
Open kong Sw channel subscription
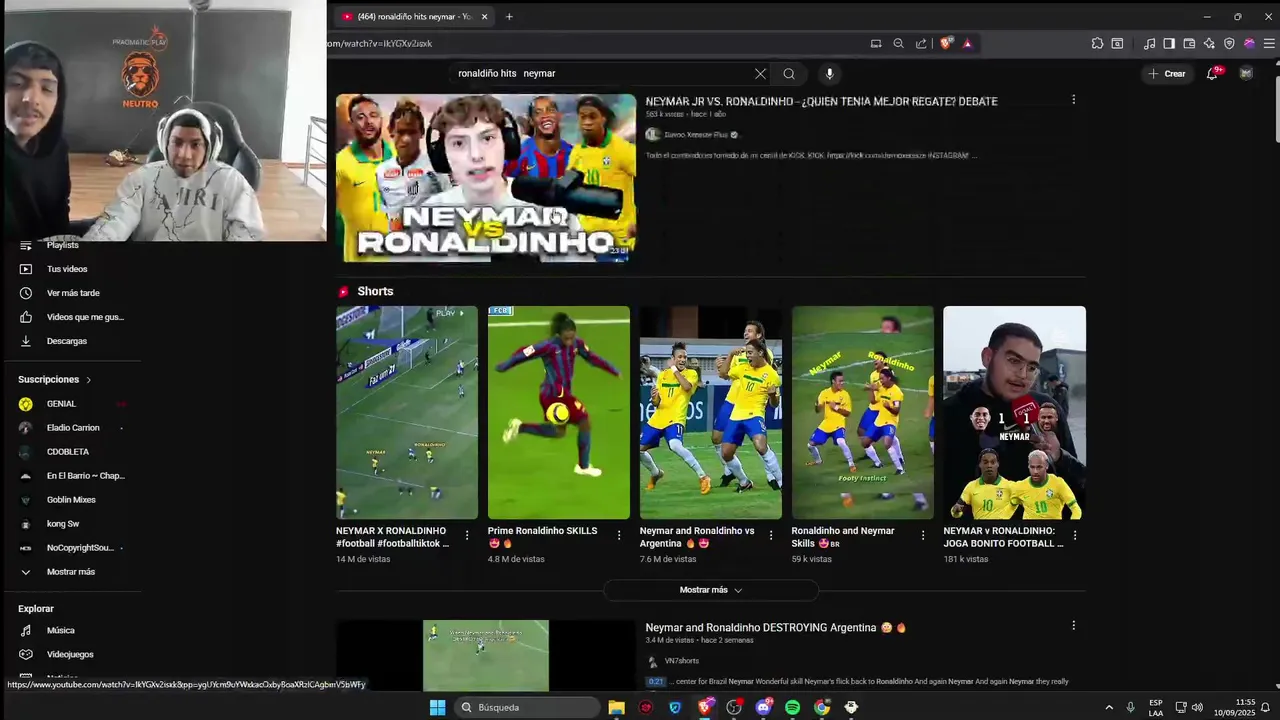tap(62, 524)
